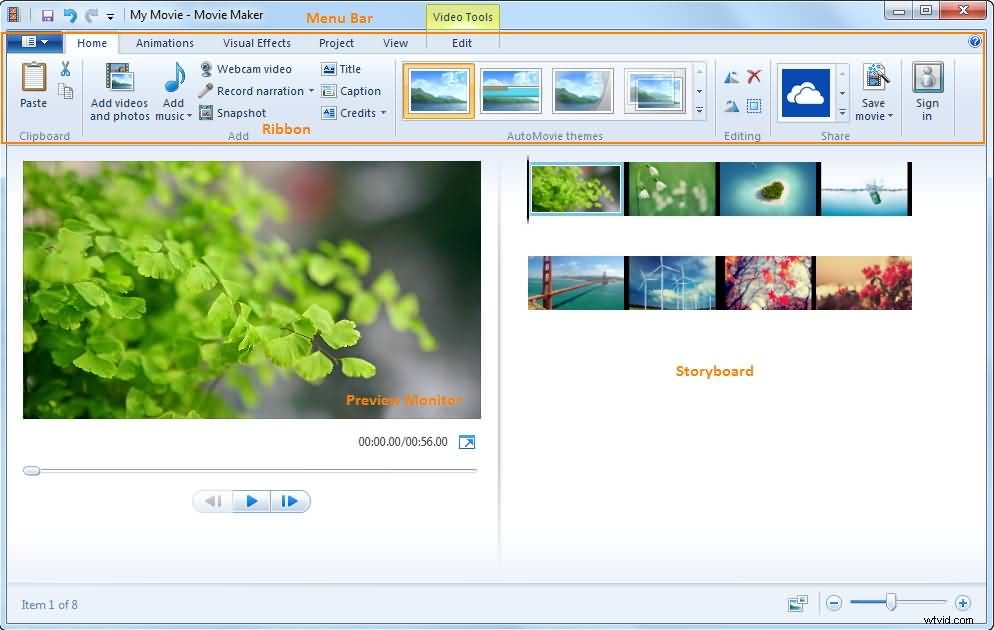This screenshot has width=994, height=630.
Task: Expand the Record narration dropdown arrow
Action: pos(313,91)
